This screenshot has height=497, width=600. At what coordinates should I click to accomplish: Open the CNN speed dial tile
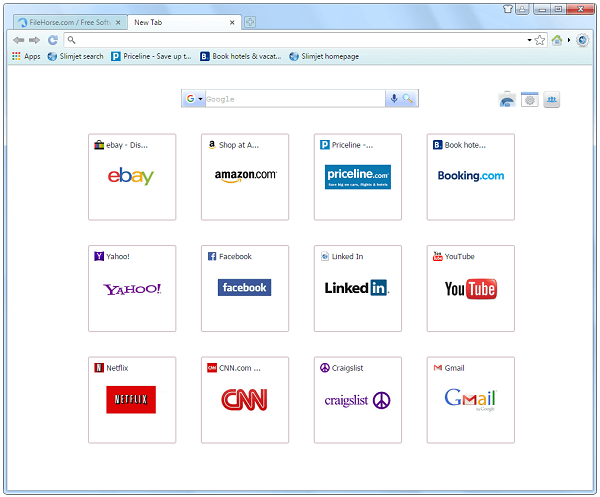[x=245, y=400]
